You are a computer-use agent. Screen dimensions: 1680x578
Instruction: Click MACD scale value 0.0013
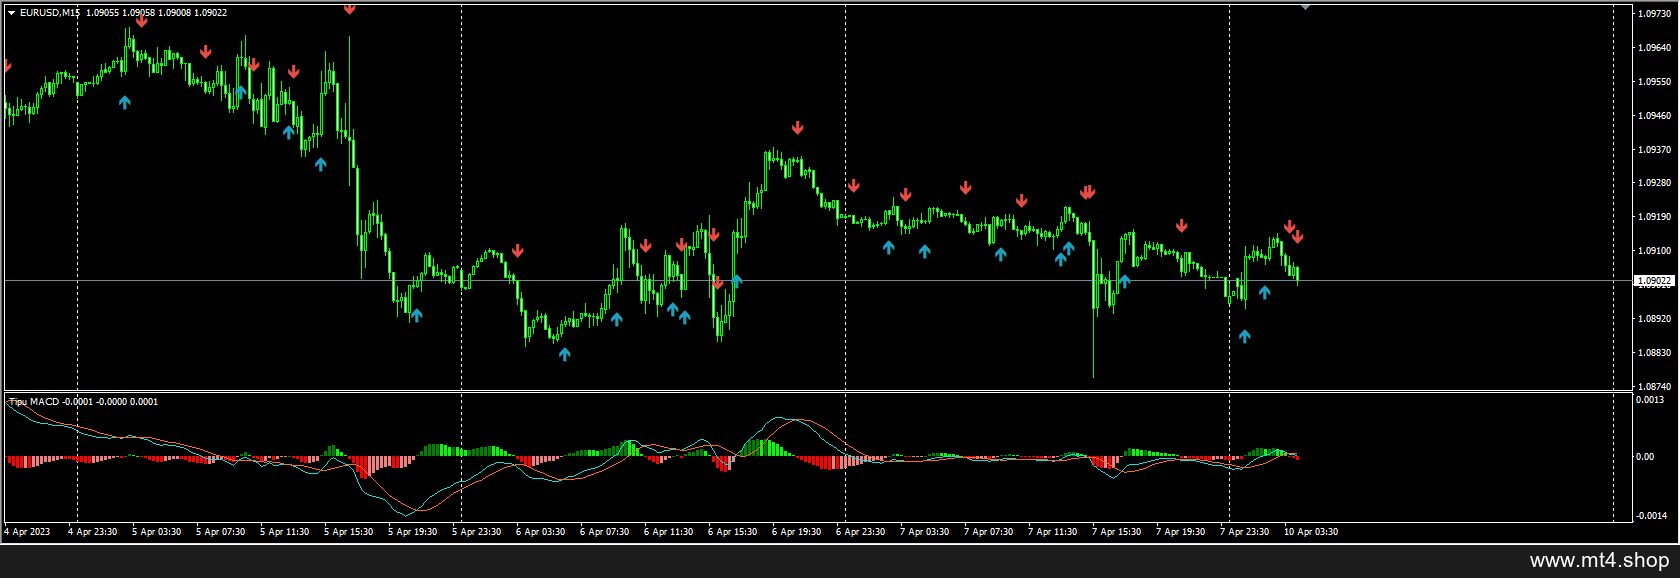pos(1650,400)
